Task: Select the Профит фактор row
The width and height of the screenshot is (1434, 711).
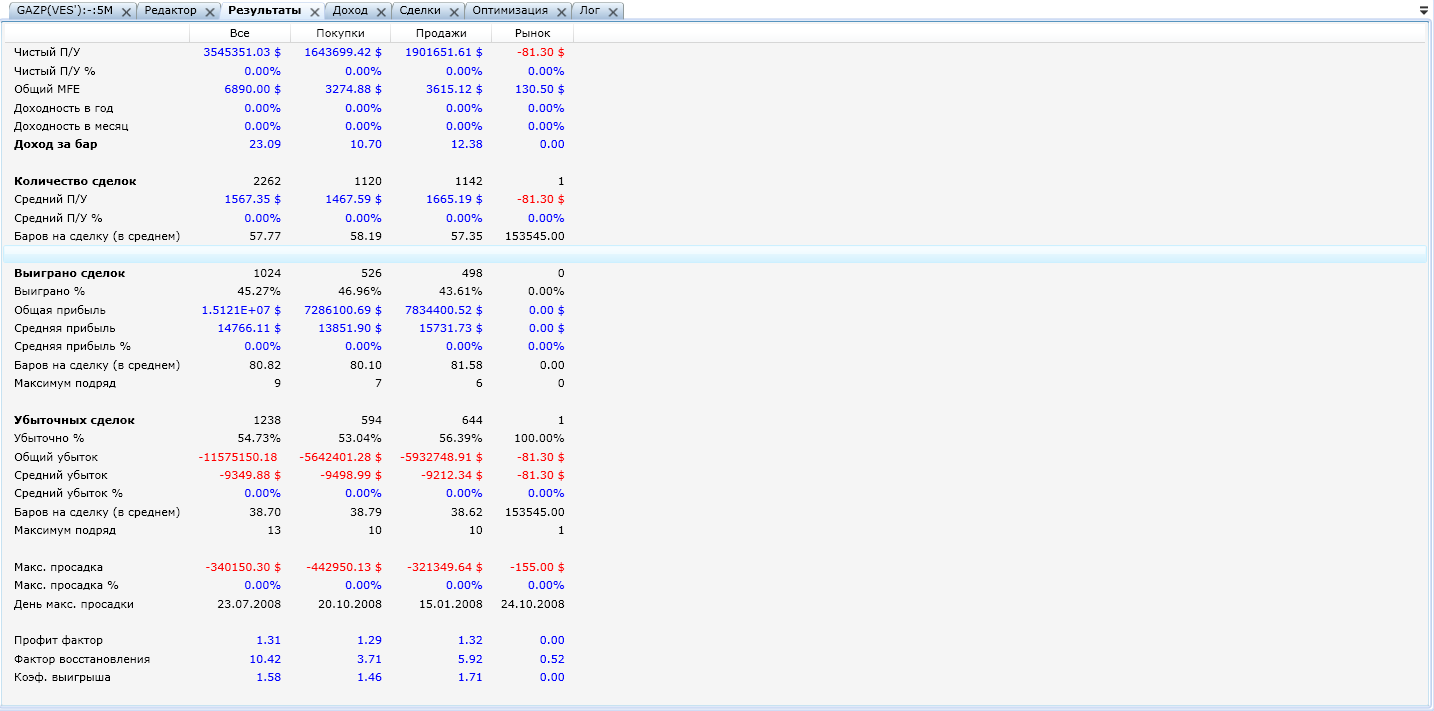Action: coord(58,640)
